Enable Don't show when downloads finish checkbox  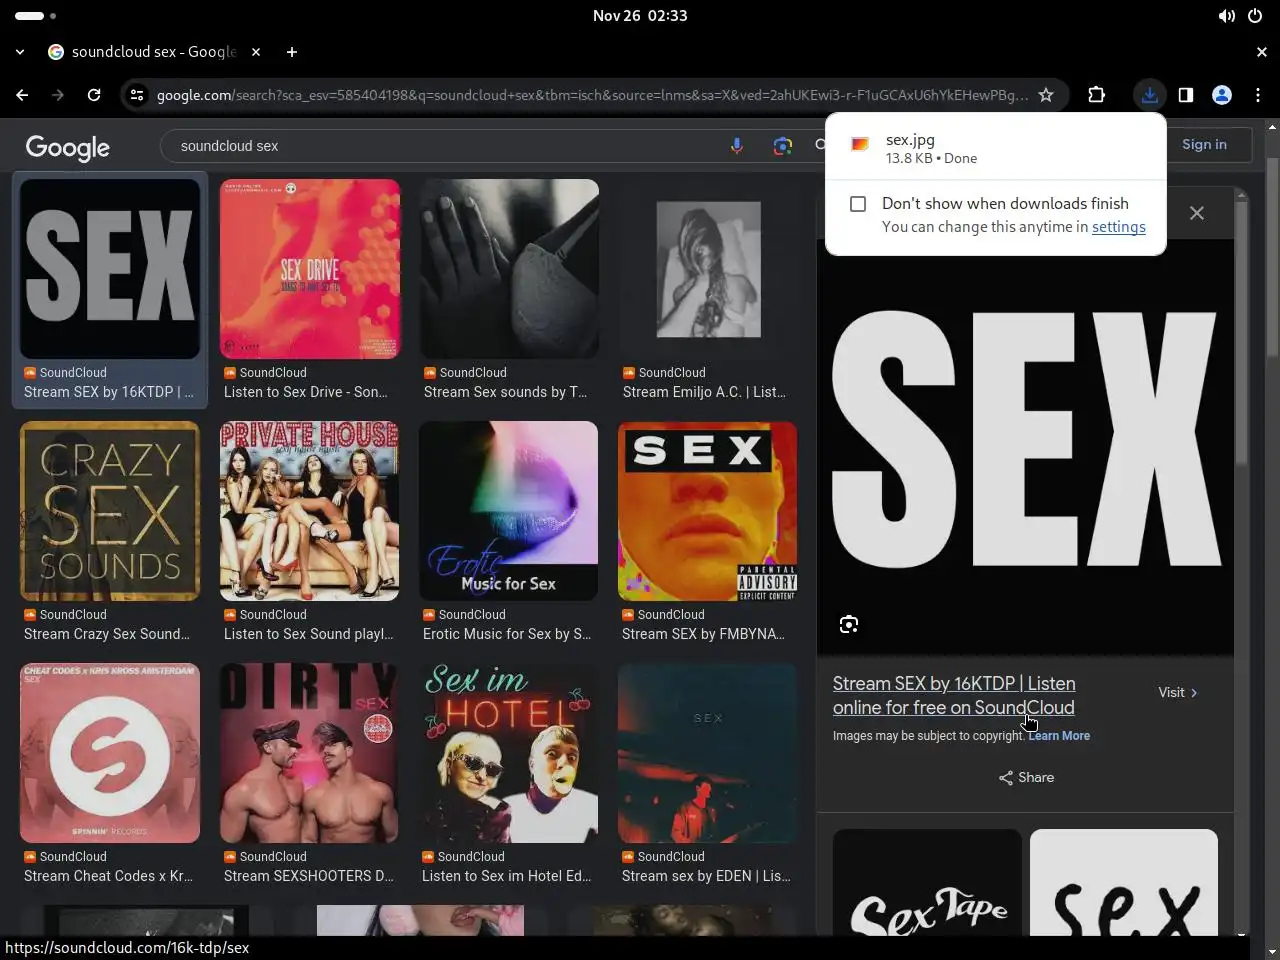pyautogui.click(x=858, y=204)
